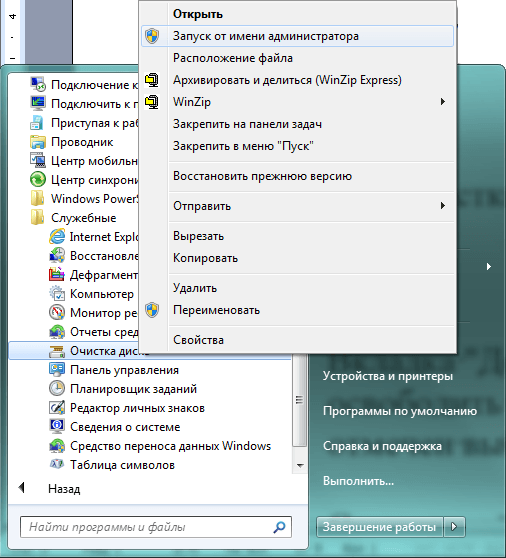This screenshot has height=558, width=506.
Task: Click the System Restore icon
Action: [57, 256]
